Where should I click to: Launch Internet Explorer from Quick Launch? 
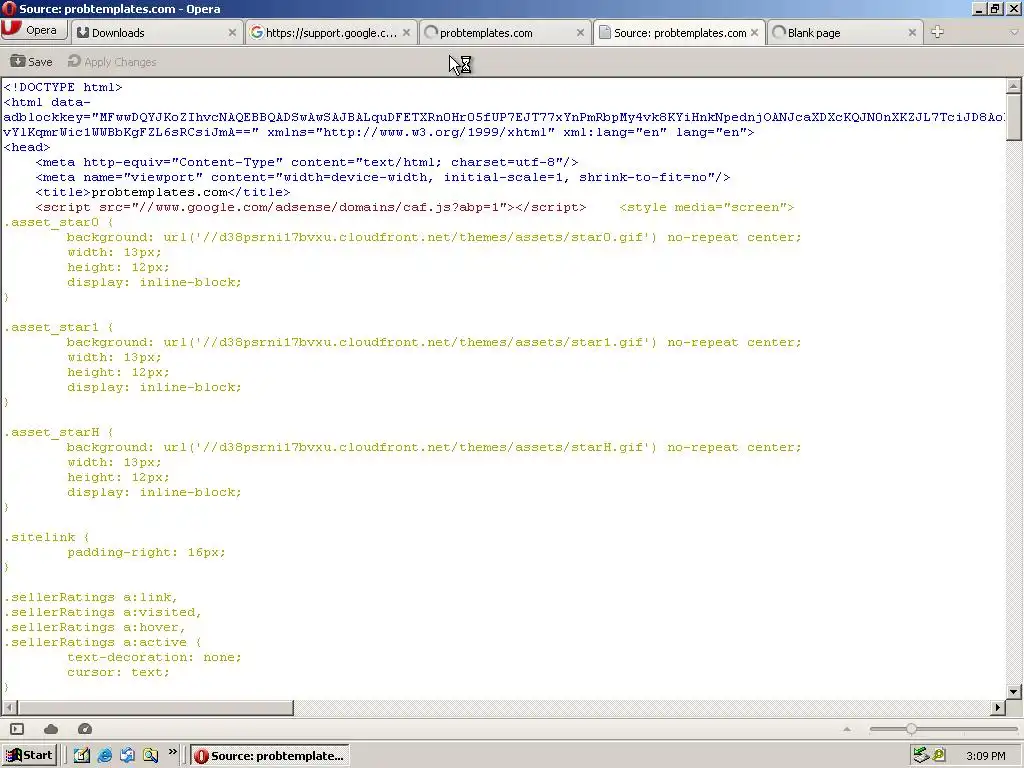(104, 756)
